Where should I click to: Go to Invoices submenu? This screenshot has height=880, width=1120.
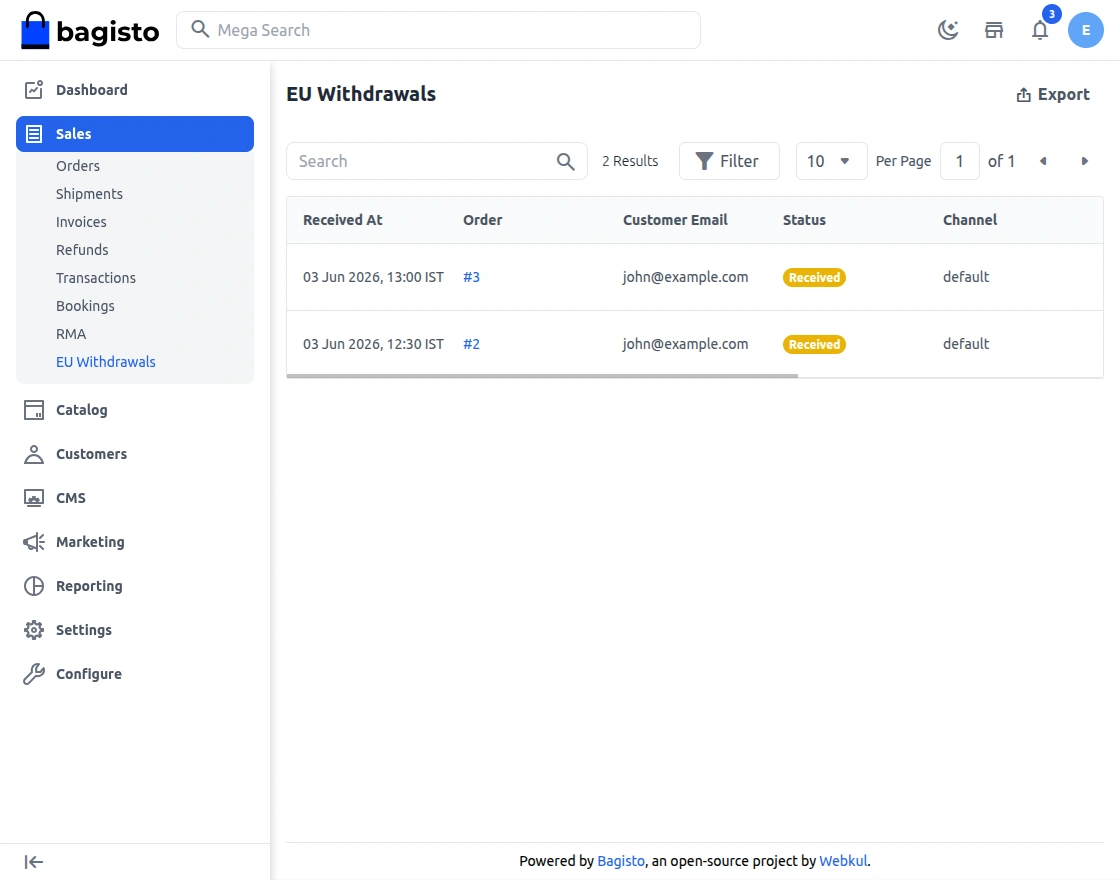[x=81, y=222]
